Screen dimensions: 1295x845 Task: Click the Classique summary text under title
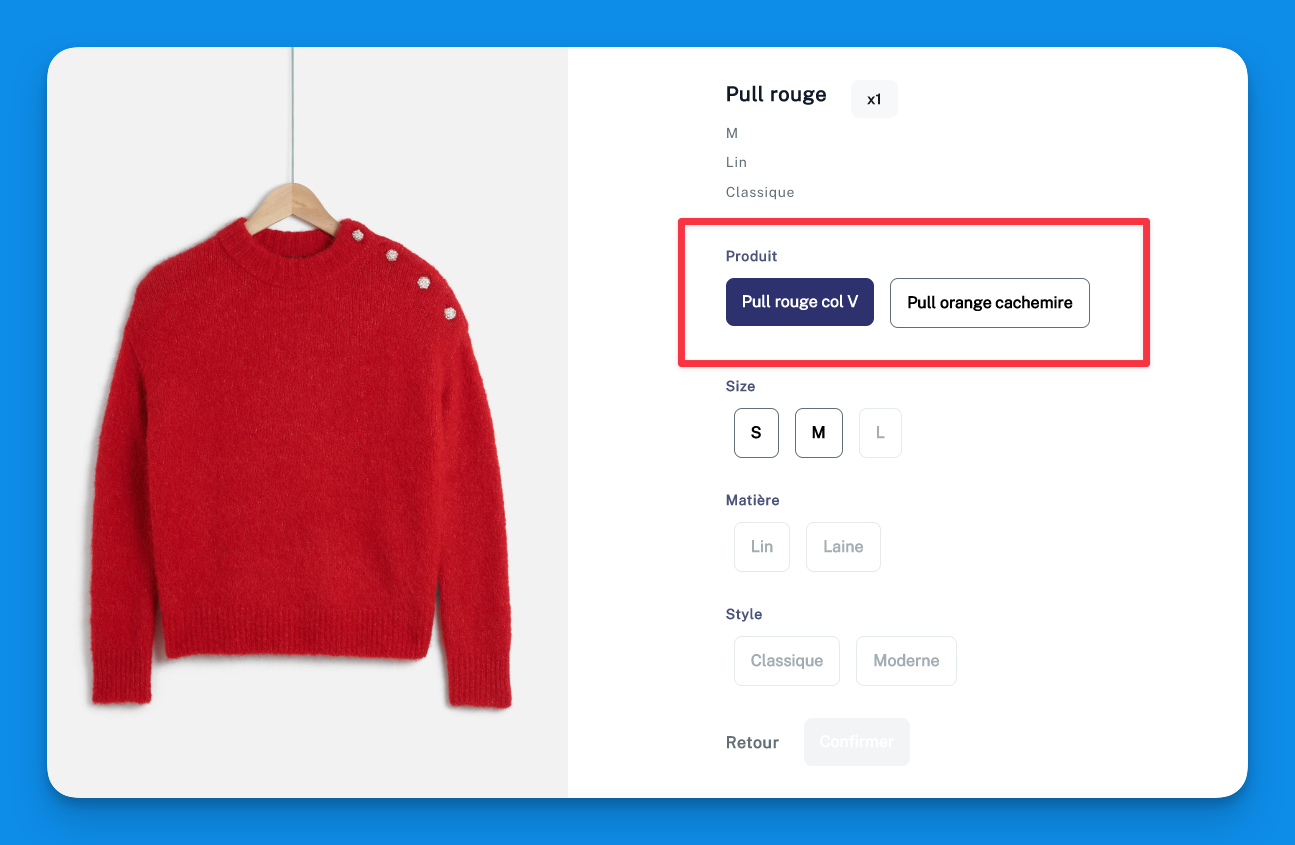pos(760,192)
